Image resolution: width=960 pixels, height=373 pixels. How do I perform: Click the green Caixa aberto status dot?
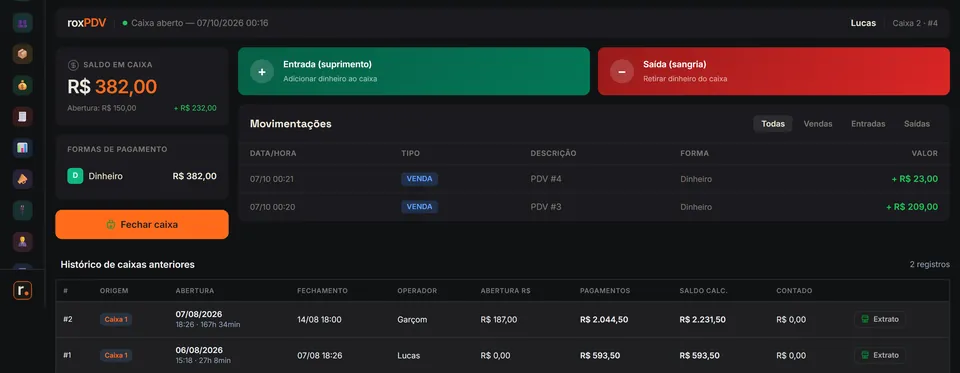coord(125,23)
